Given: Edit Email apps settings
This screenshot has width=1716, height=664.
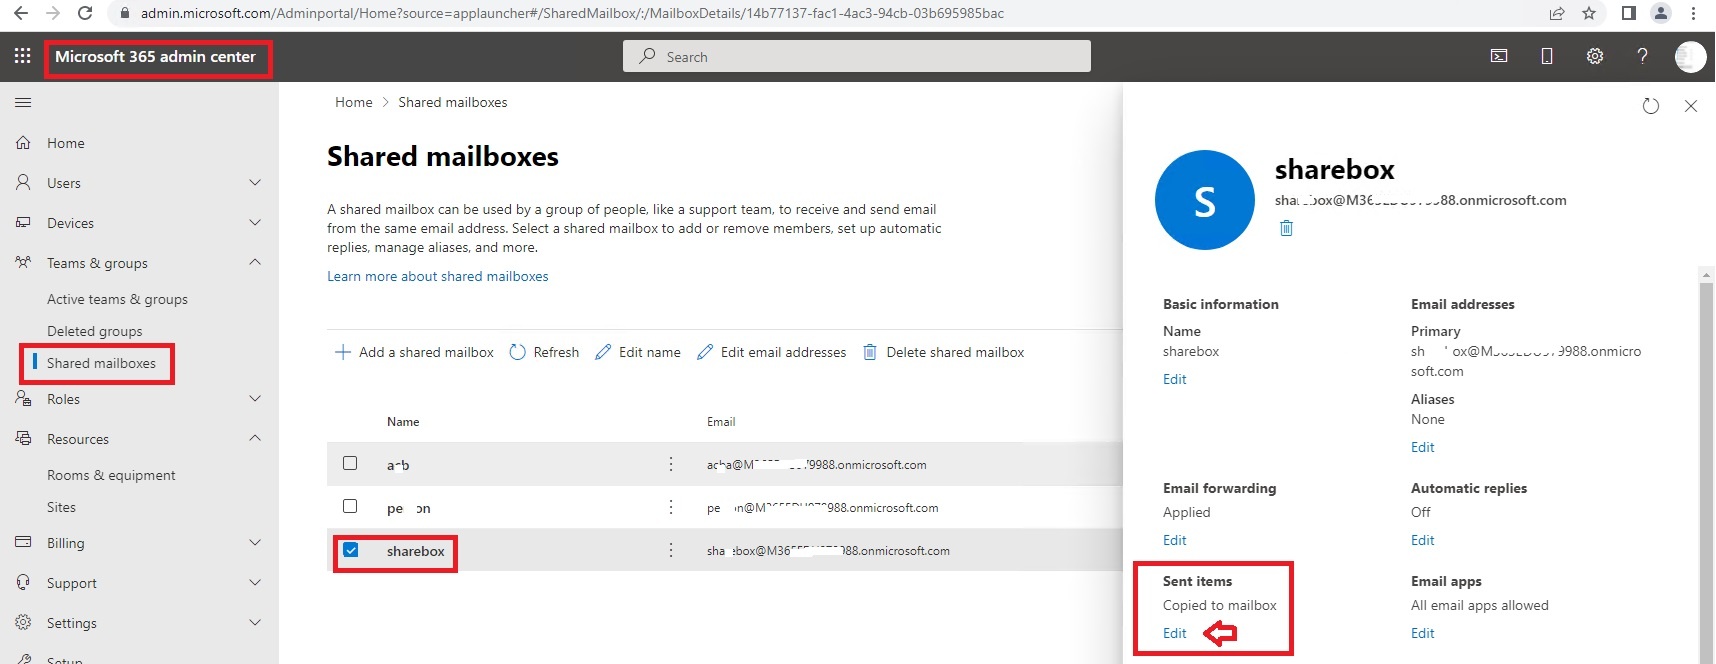Looking at the screenshot, I should pos(1423,633).
